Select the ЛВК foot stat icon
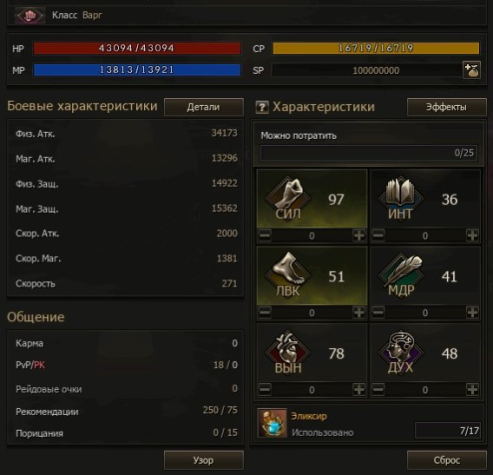Viewport: 493px width, 475px height. coord(288,273)
